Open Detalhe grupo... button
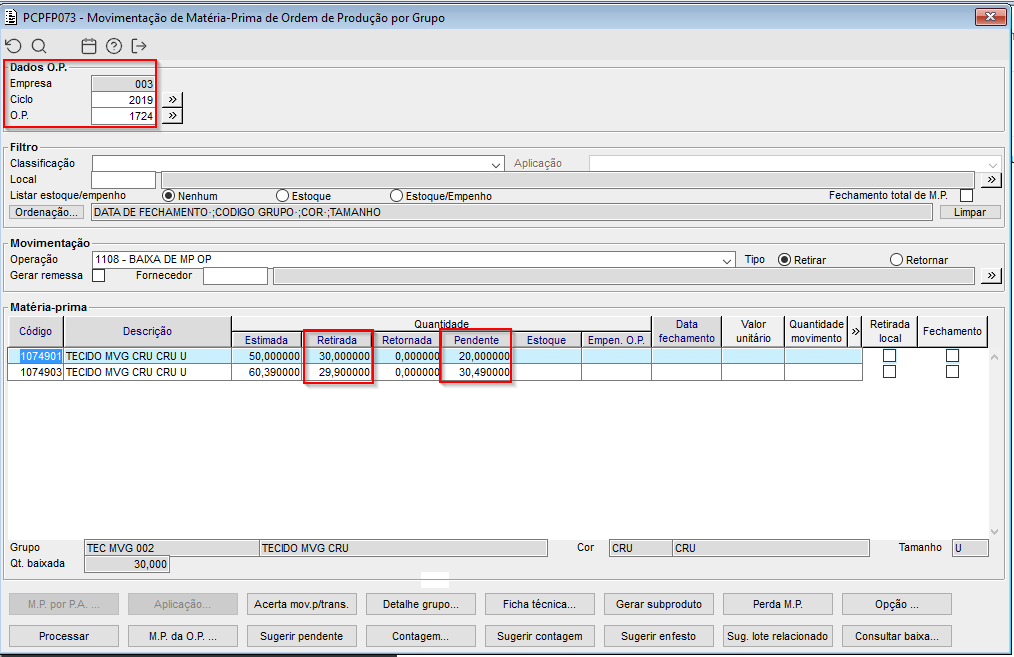Viewport: 1014px width, 657px height. coord(421,604)
